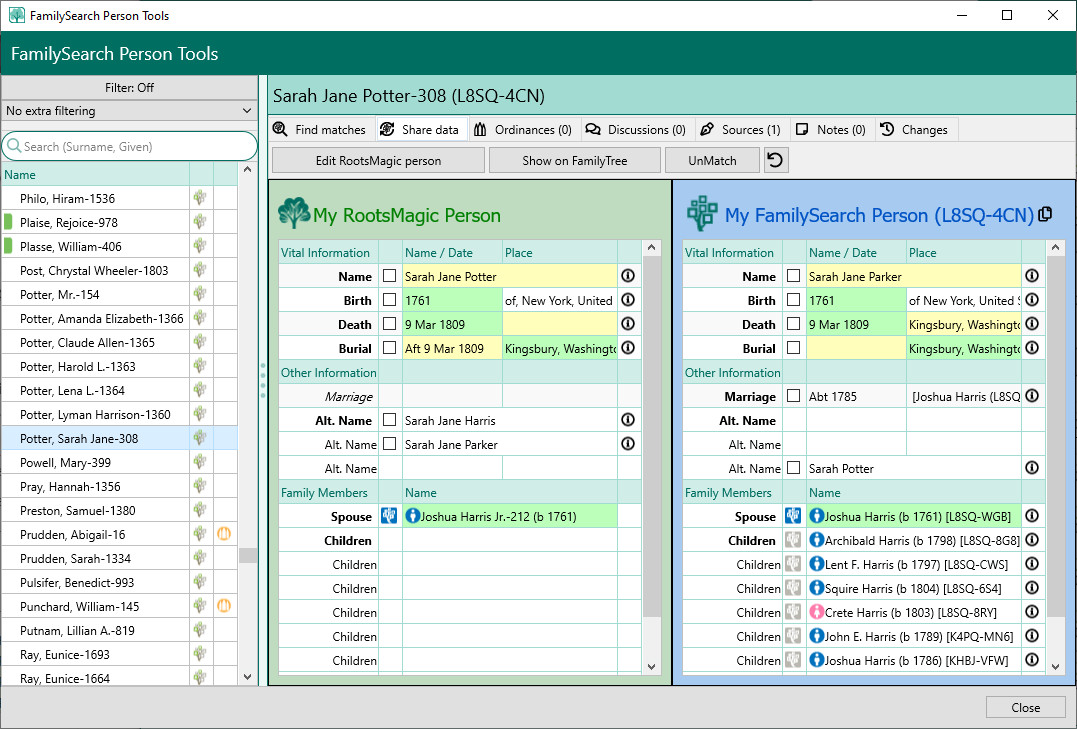Click info icon for FamilySearch Marriage row
The width and height of the screenshot is (1077, 729).
click(1032, 396)
